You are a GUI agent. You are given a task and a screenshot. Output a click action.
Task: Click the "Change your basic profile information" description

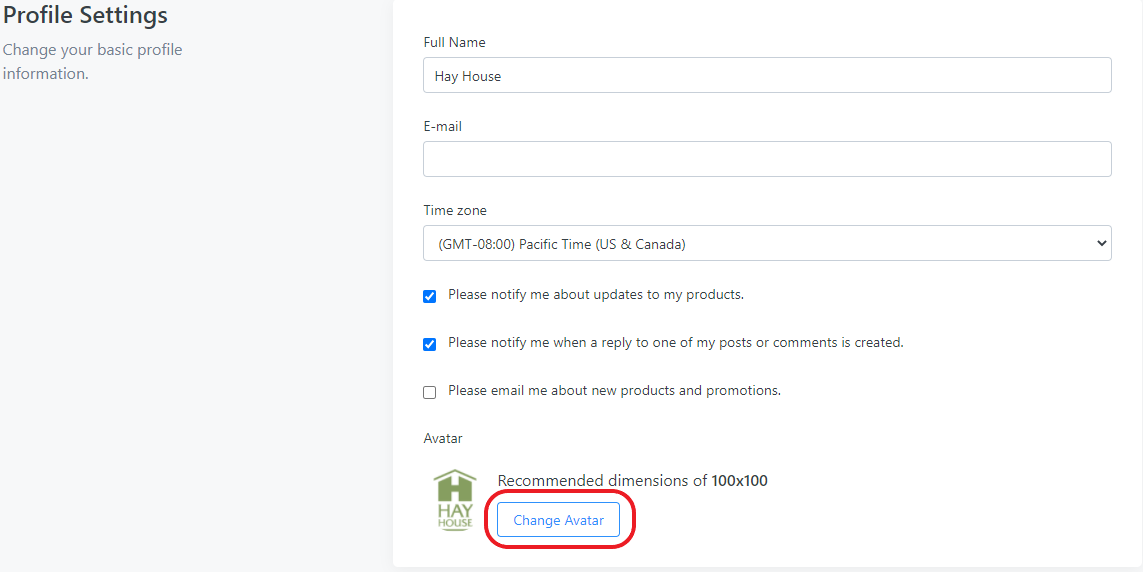tap(92, 61)
